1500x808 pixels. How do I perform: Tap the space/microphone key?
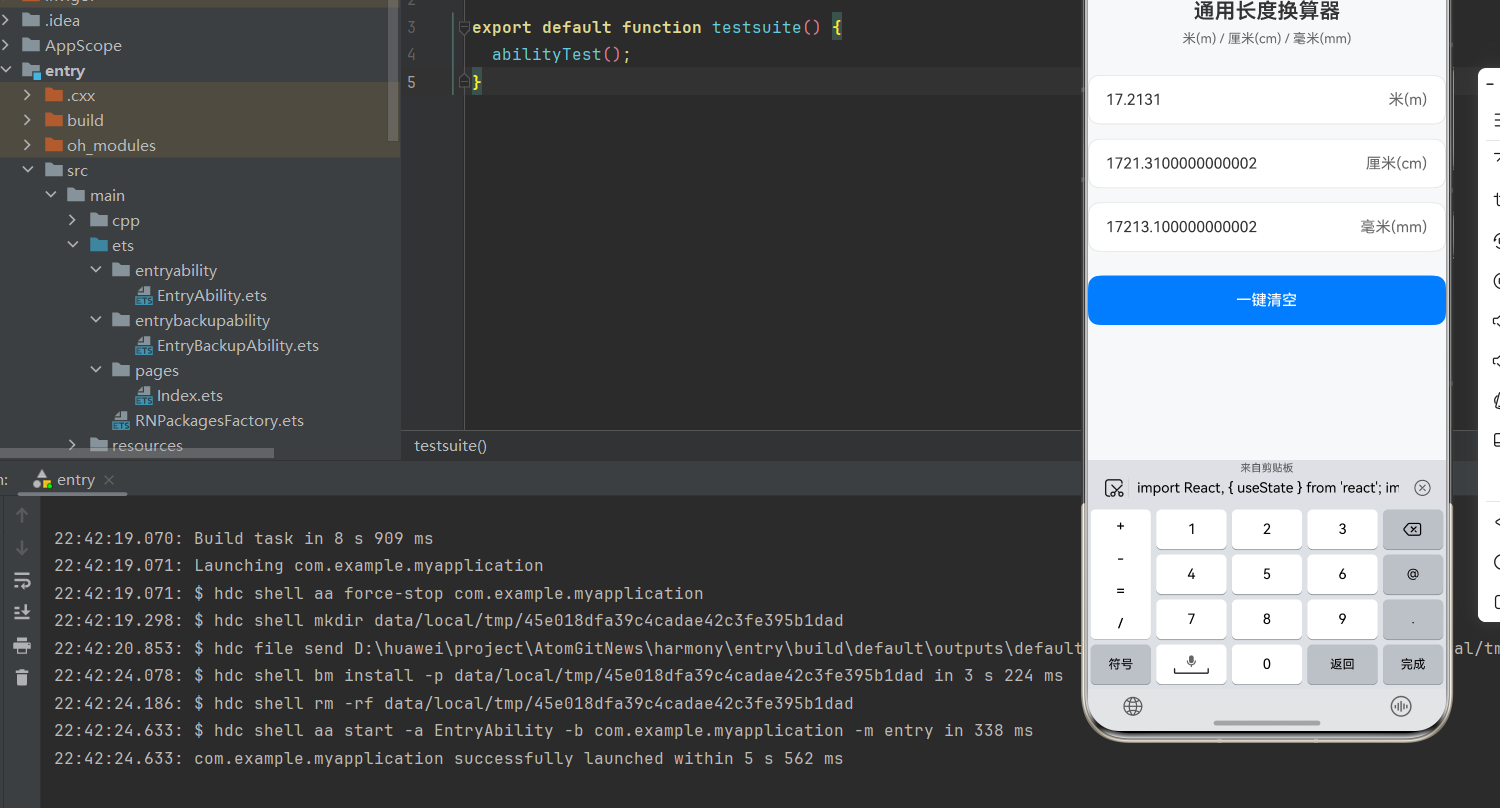point(1191,664)
